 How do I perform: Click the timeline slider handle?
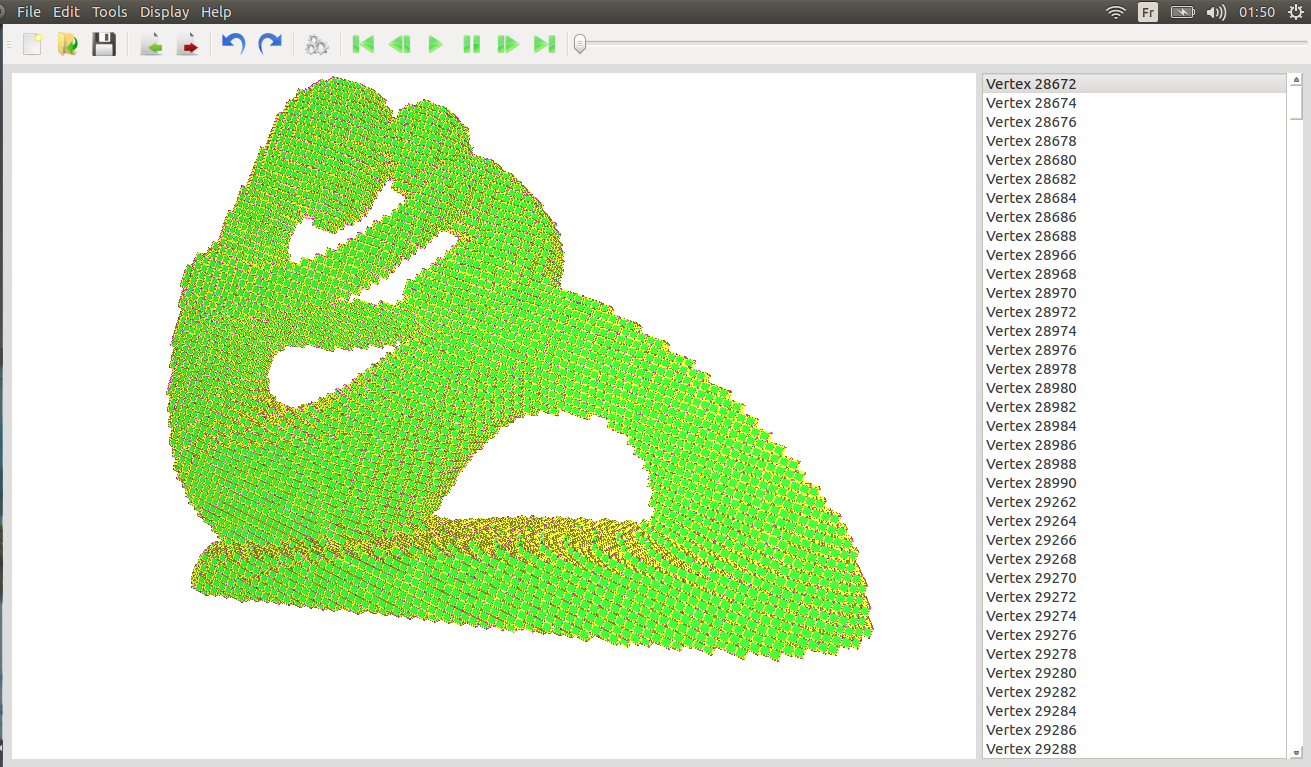pos(580,44)
